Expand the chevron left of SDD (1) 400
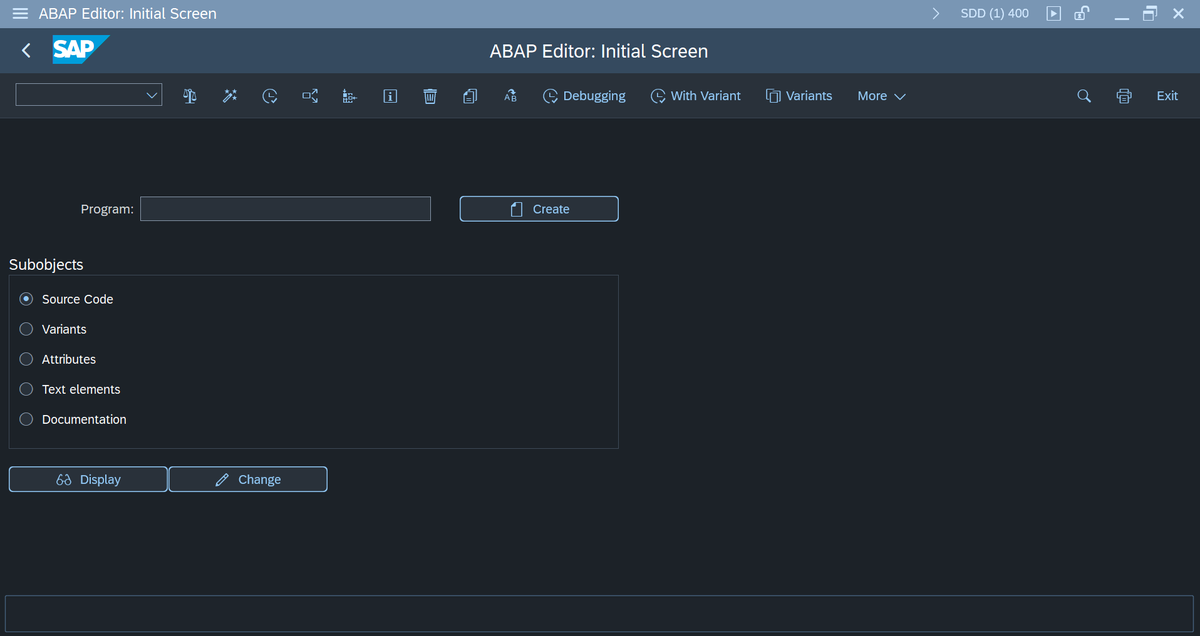The height and width of the screenshot is (636, 1200). coord(936,14)
